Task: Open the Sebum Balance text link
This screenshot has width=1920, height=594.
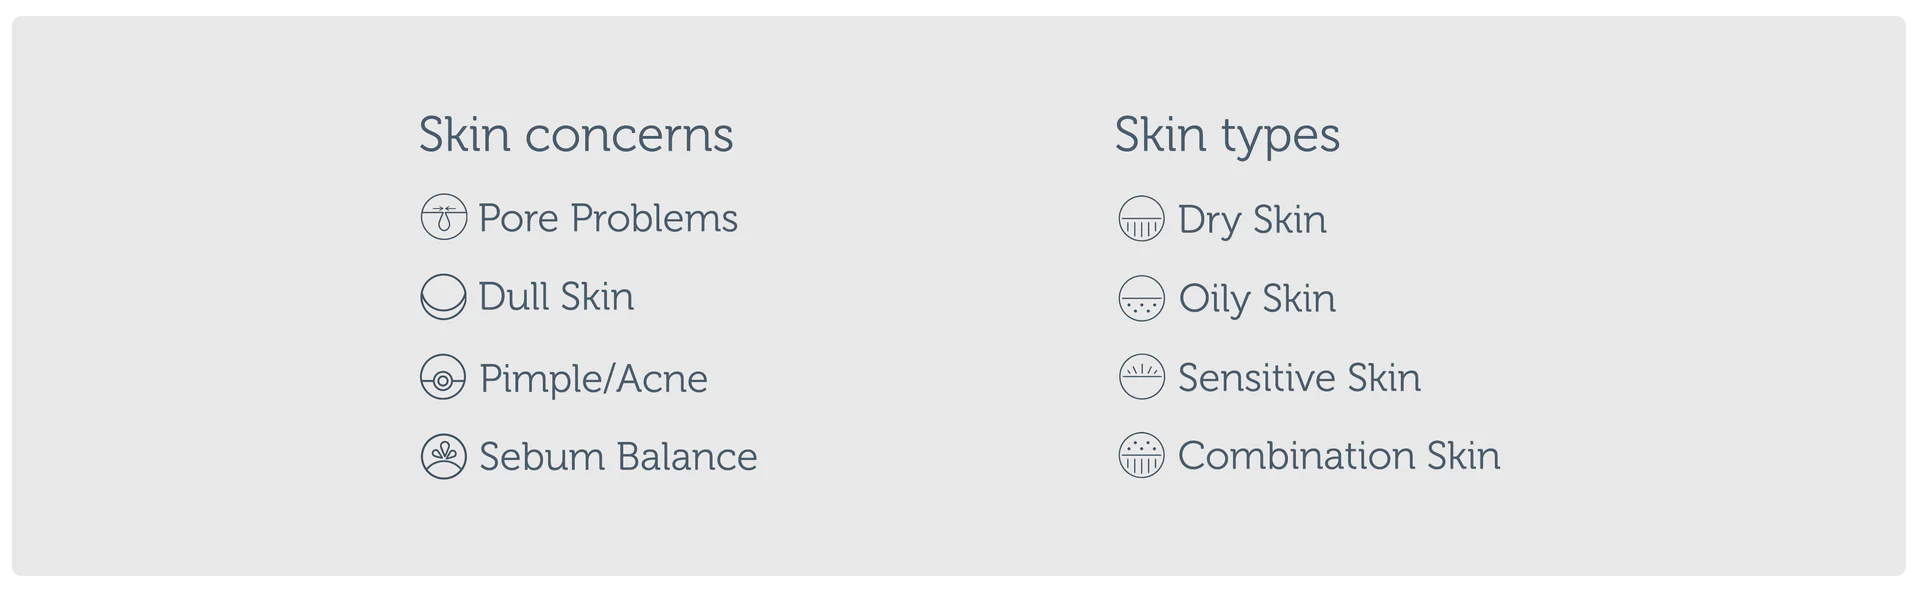Action: [x=618, y=457]
